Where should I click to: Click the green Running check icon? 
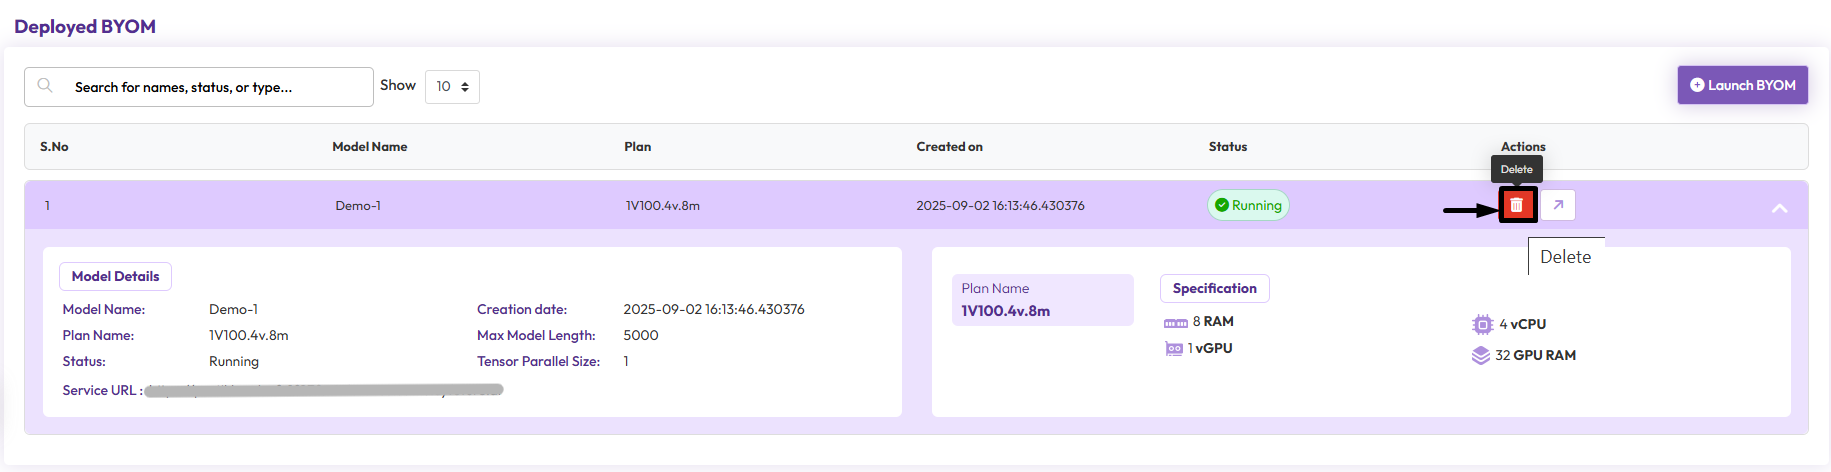[1221, 205]
